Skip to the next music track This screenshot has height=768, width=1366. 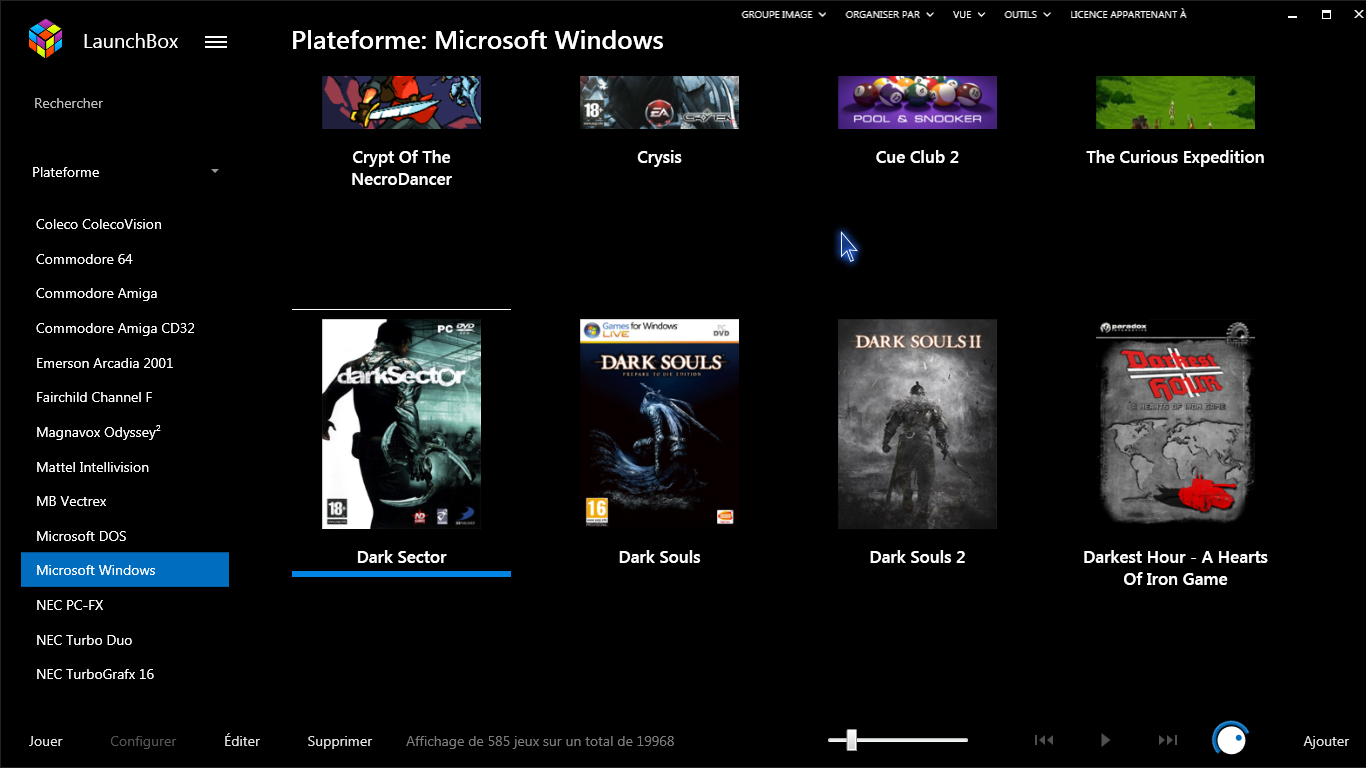coord(1167,740)
